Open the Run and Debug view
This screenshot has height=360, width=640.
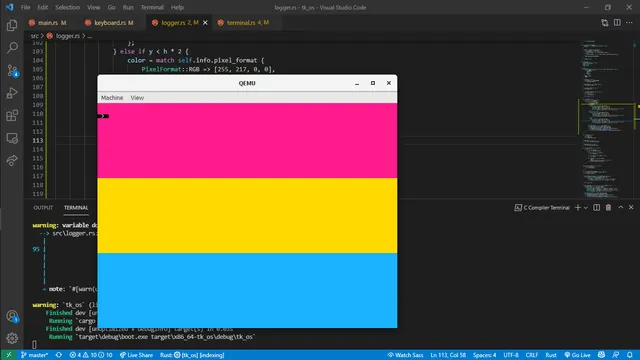(x=12, y=93)
